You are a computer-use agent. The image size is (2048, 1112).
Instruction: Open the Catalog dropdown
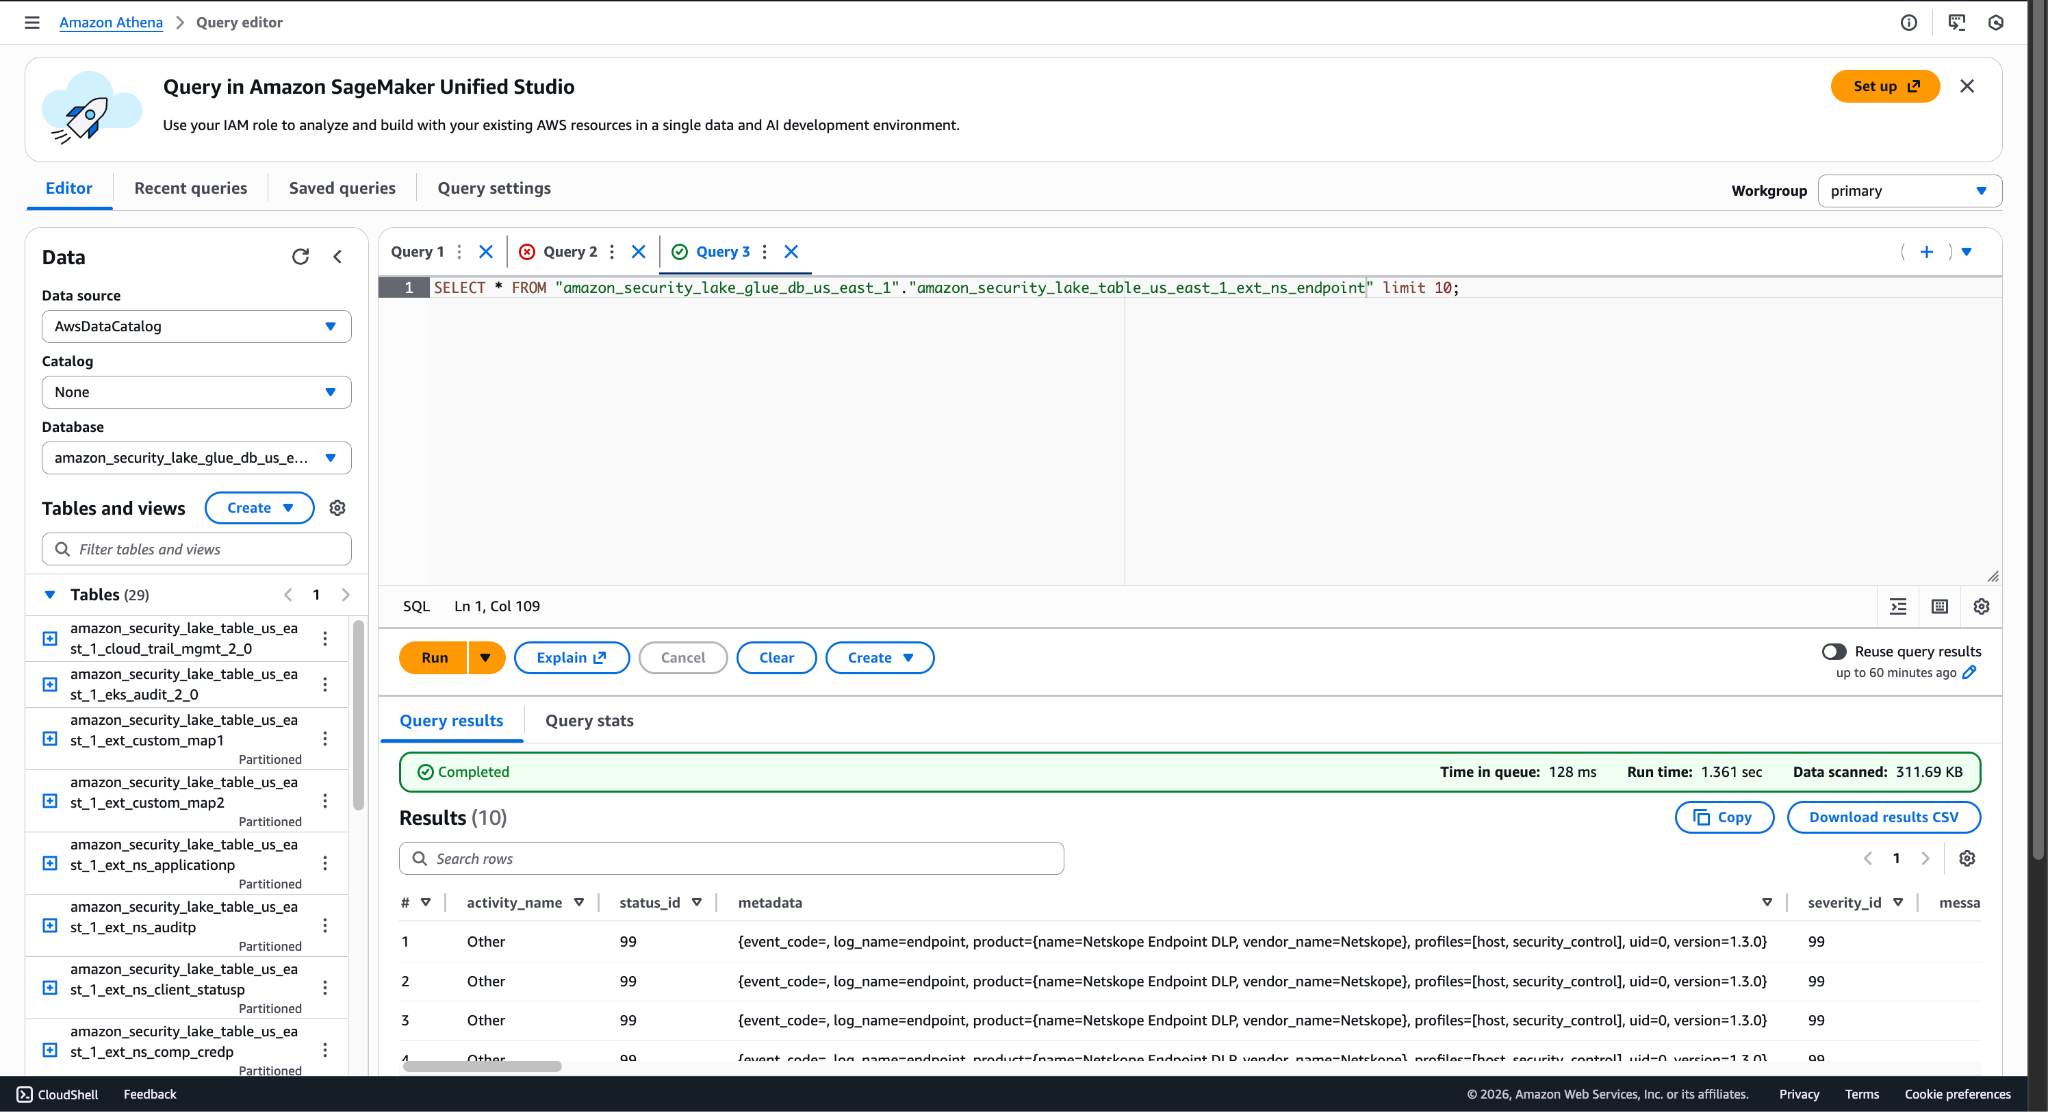click(197, 392)
